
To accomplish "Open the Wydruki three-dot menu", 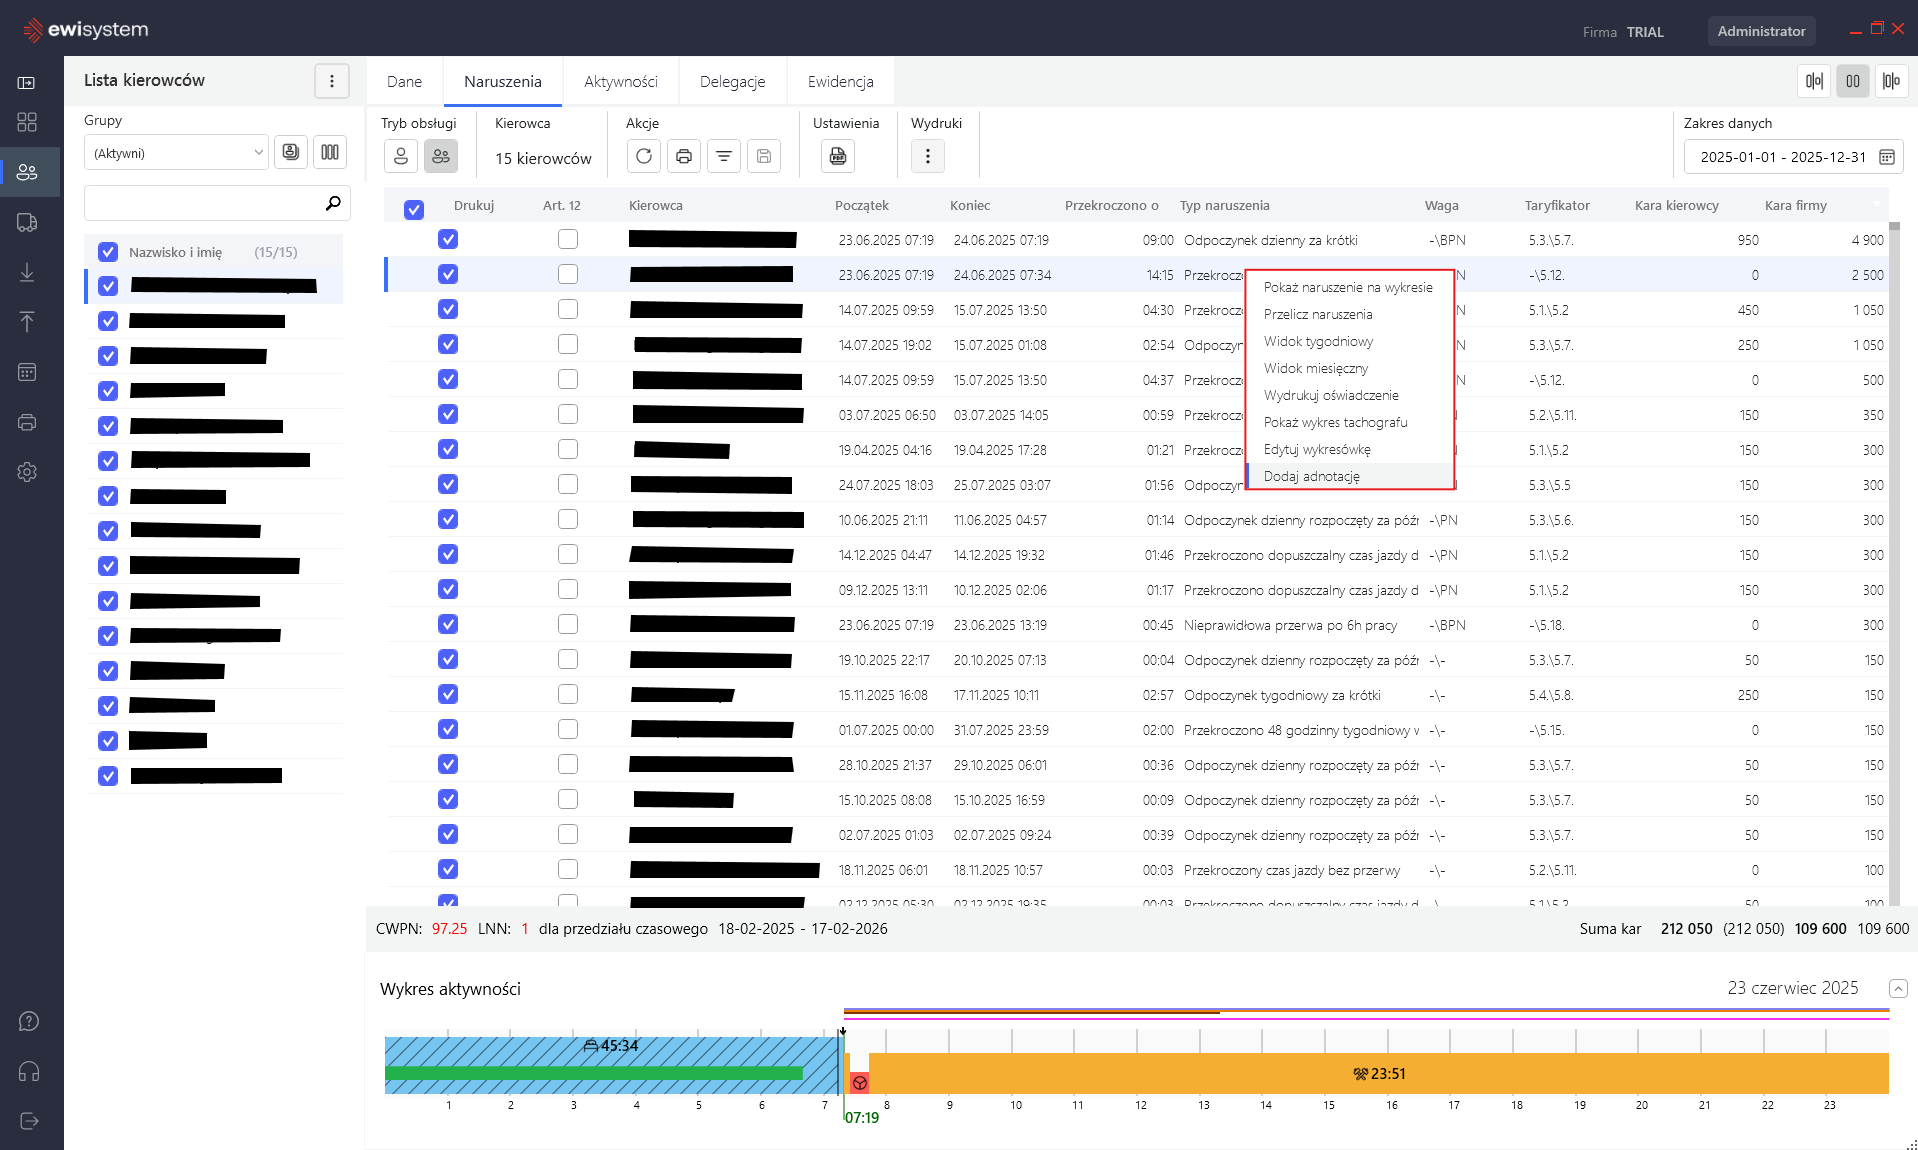I will [x=928, y=156].
